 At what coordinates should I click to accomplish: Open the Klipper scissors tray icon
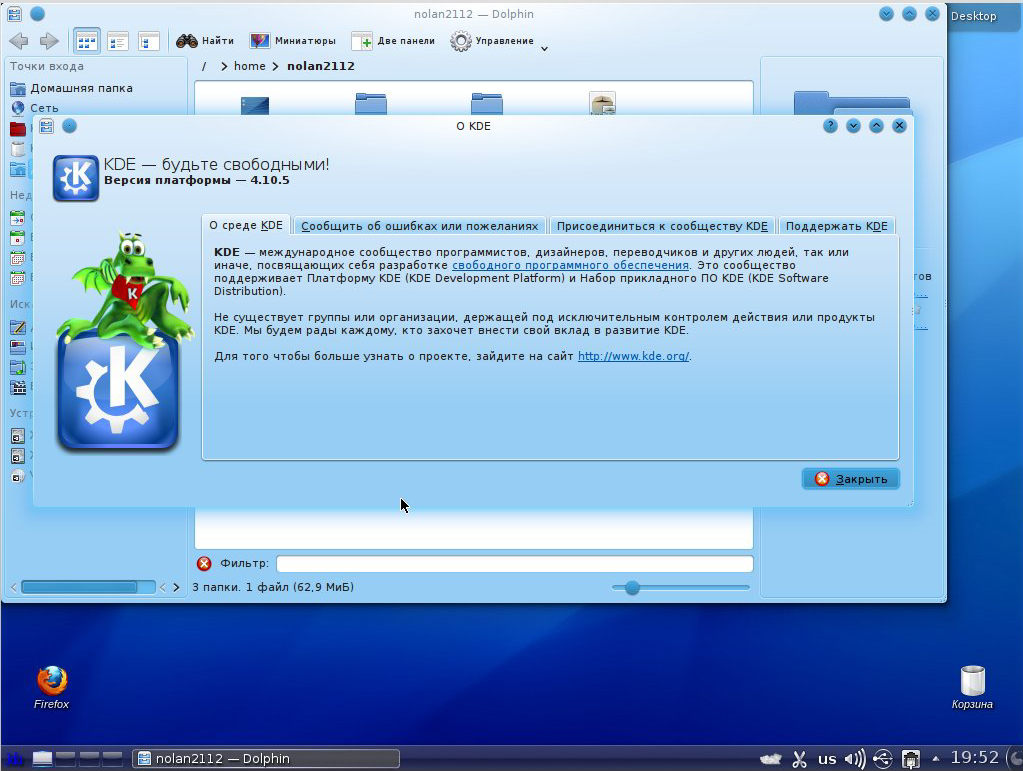pos(799,759)
